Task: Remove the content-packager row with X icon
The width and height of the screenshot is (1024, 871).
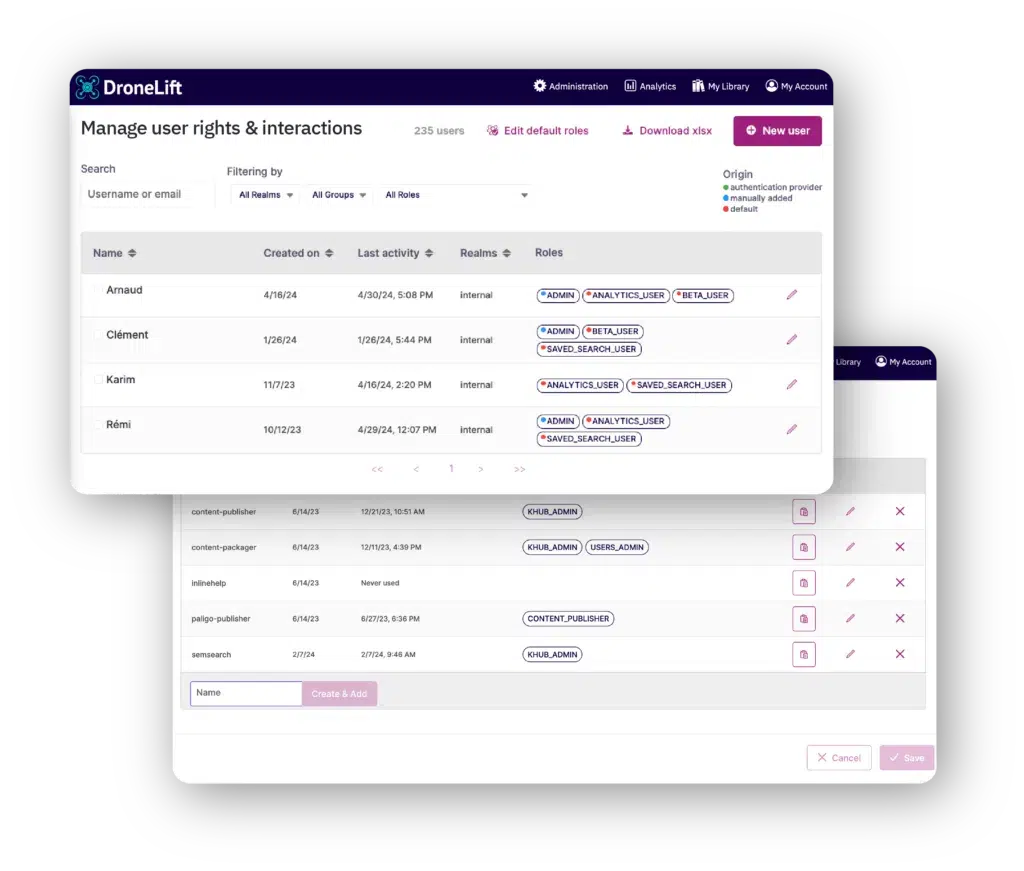Action: click(899, 547)
